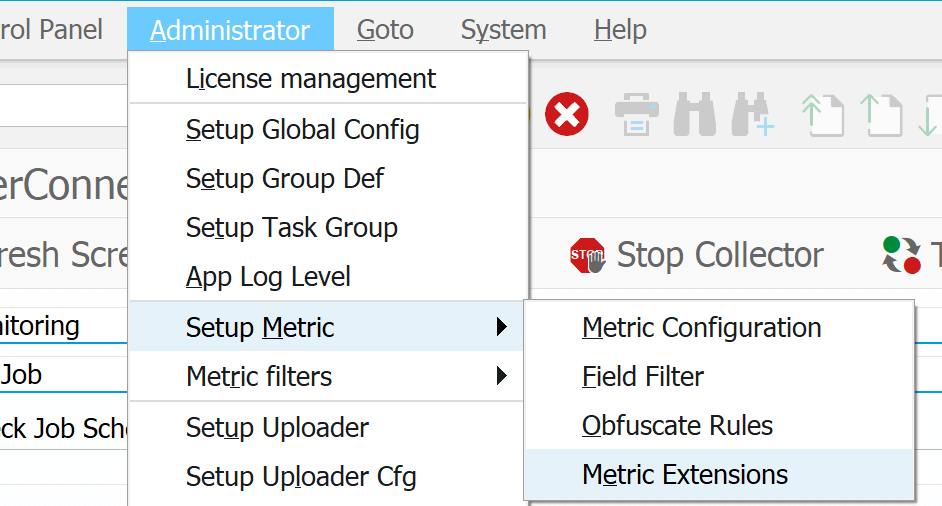Click the Find binoculars icon
The height and width of the screenshot is (506, 942).
(x=694, y=115)
